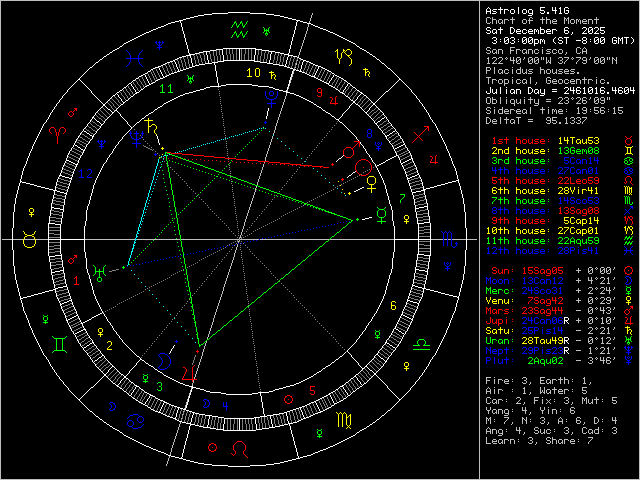Select the large red Mars glyph in chart
The image size is (640, 480).
pos(351,150)
